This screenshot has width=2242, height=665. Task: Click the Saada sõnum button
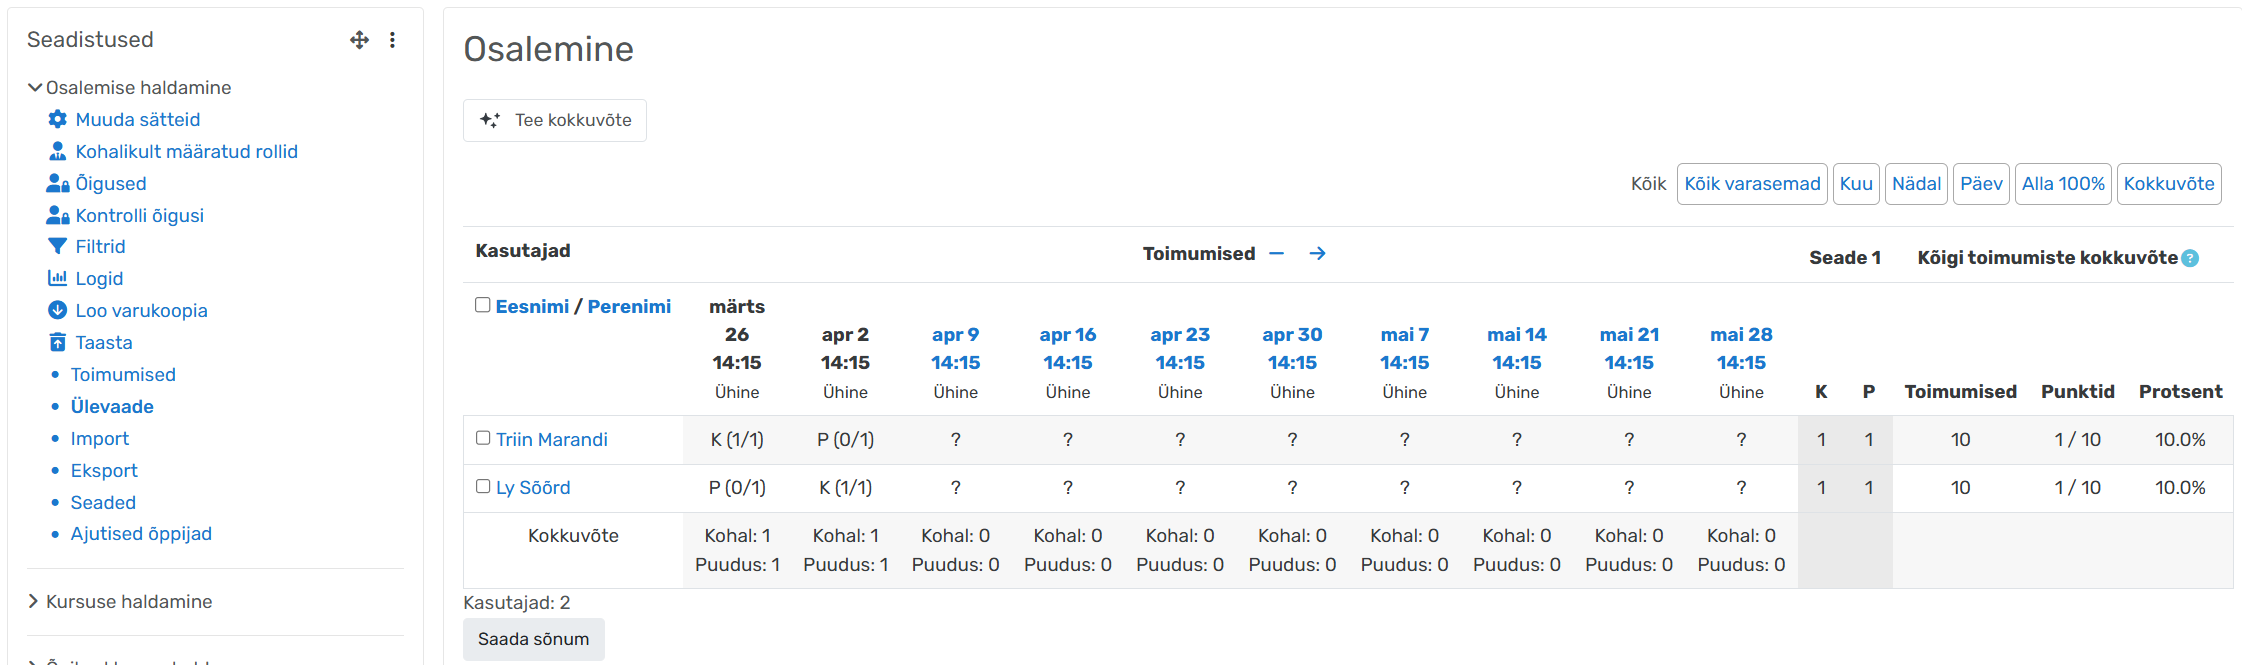(533, 639)
